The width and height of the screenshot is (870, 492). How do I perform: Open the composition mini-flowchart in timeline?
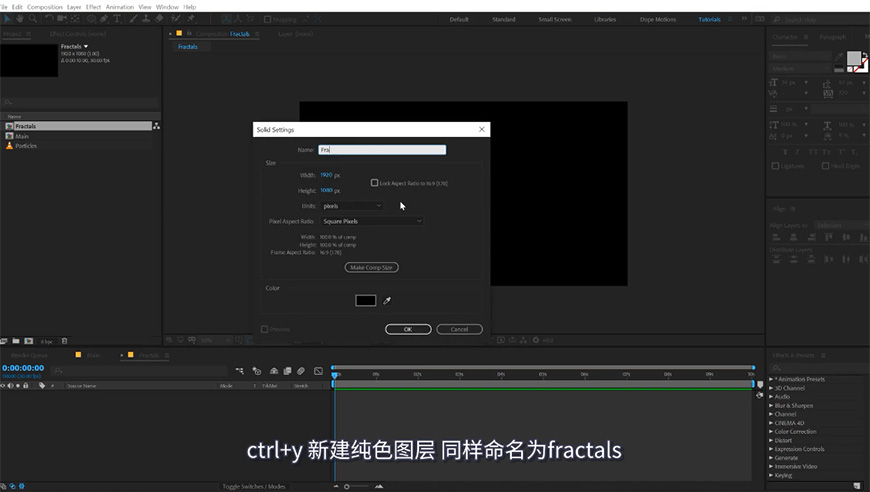tap(240, 371)
